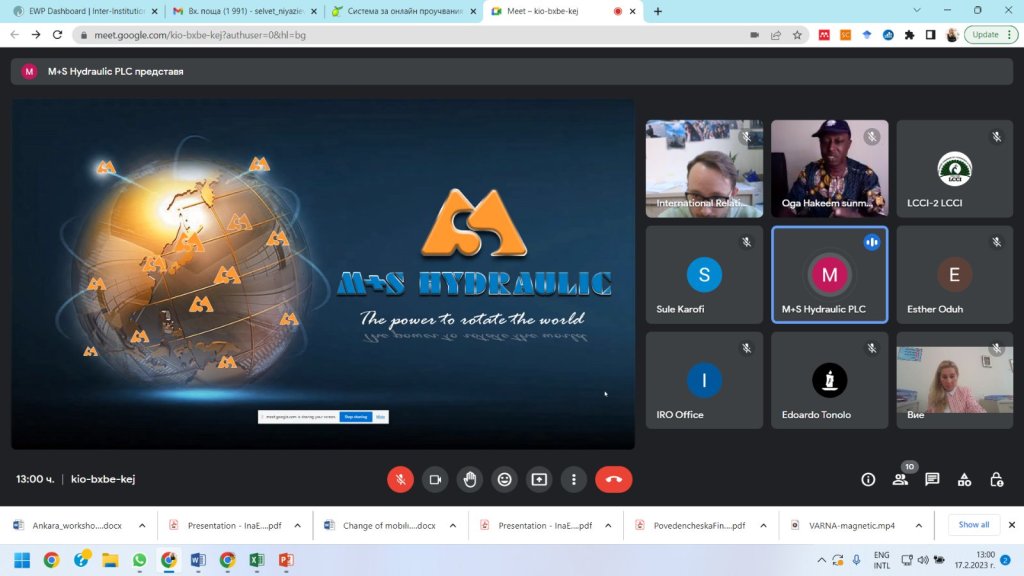
Task: Show hidden system tray icons
Action: click(x=822, y=560)
